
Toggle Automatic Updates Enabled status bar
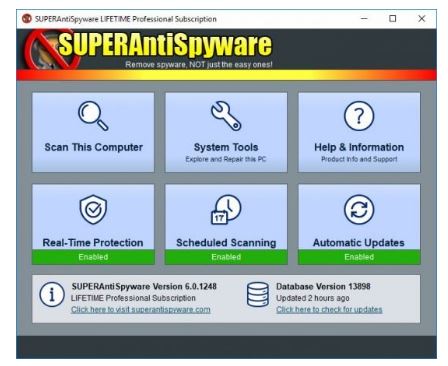[359, 257]
